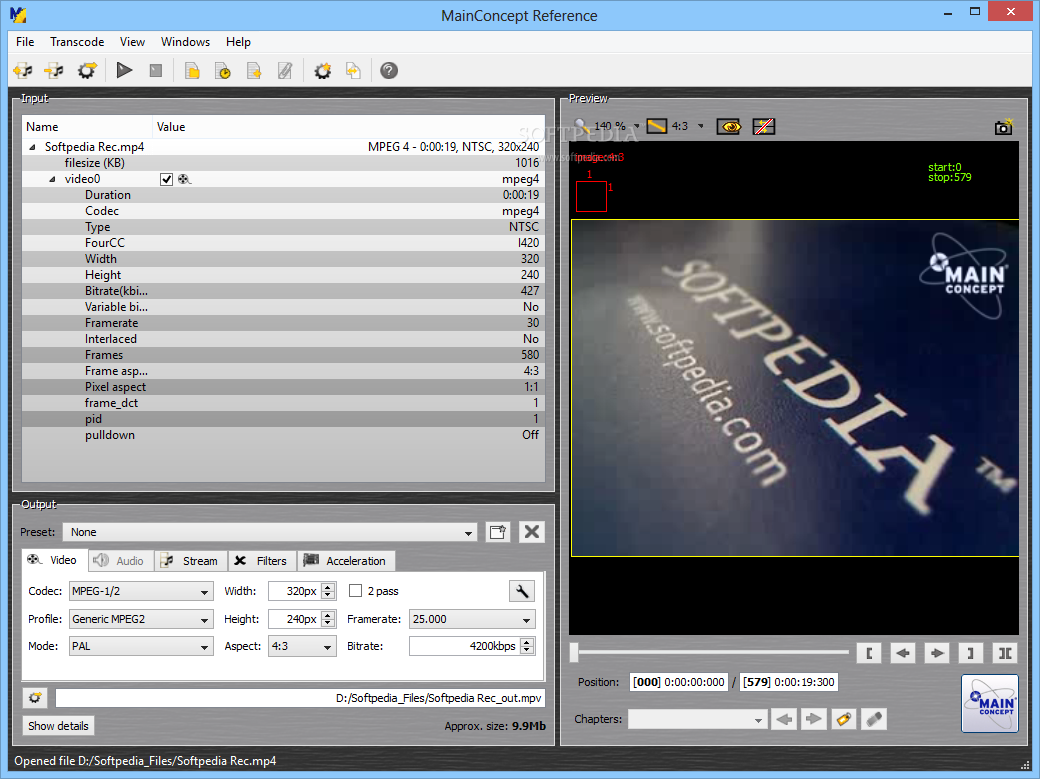Click the preview aspect ratio icon

(657, 125)
